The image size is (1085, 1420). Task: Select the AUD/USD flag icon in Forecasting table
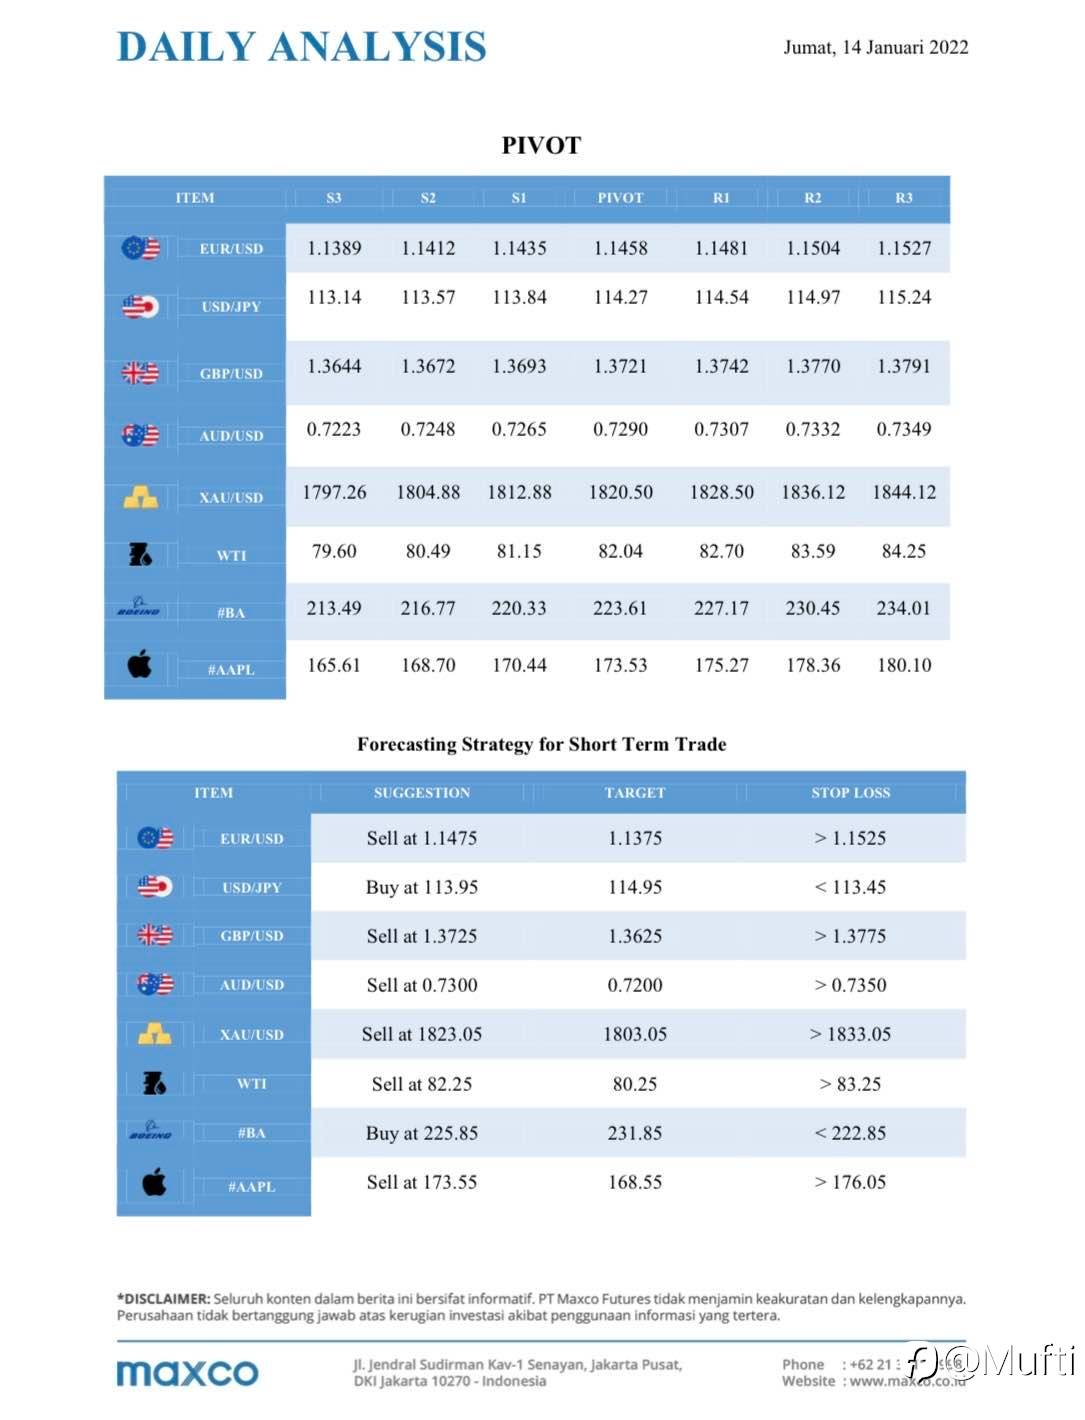coord(155,984)
